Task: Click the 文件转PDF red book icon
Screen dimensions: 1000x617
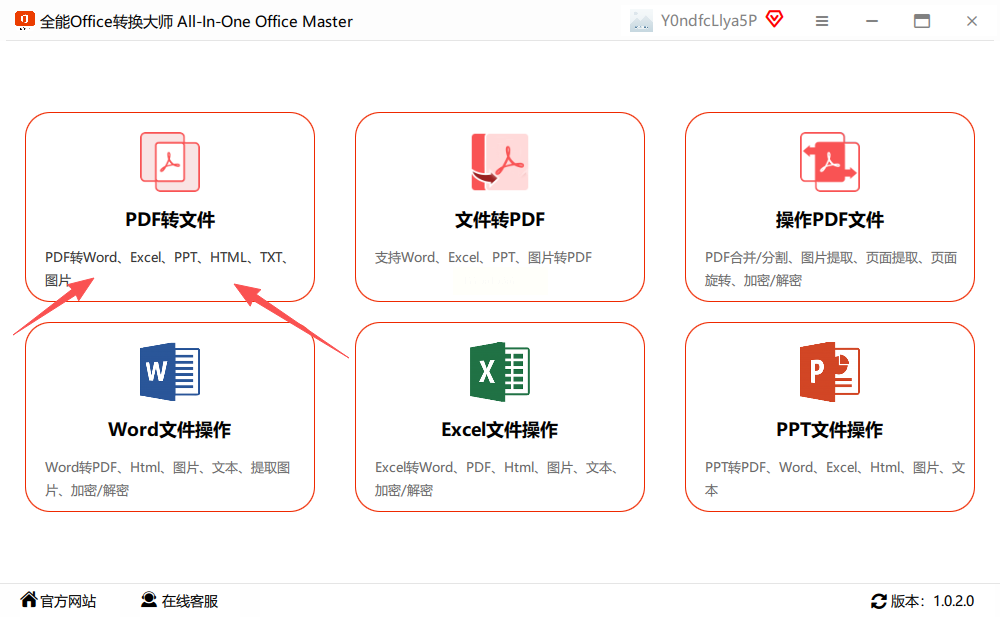Action: 499,162
